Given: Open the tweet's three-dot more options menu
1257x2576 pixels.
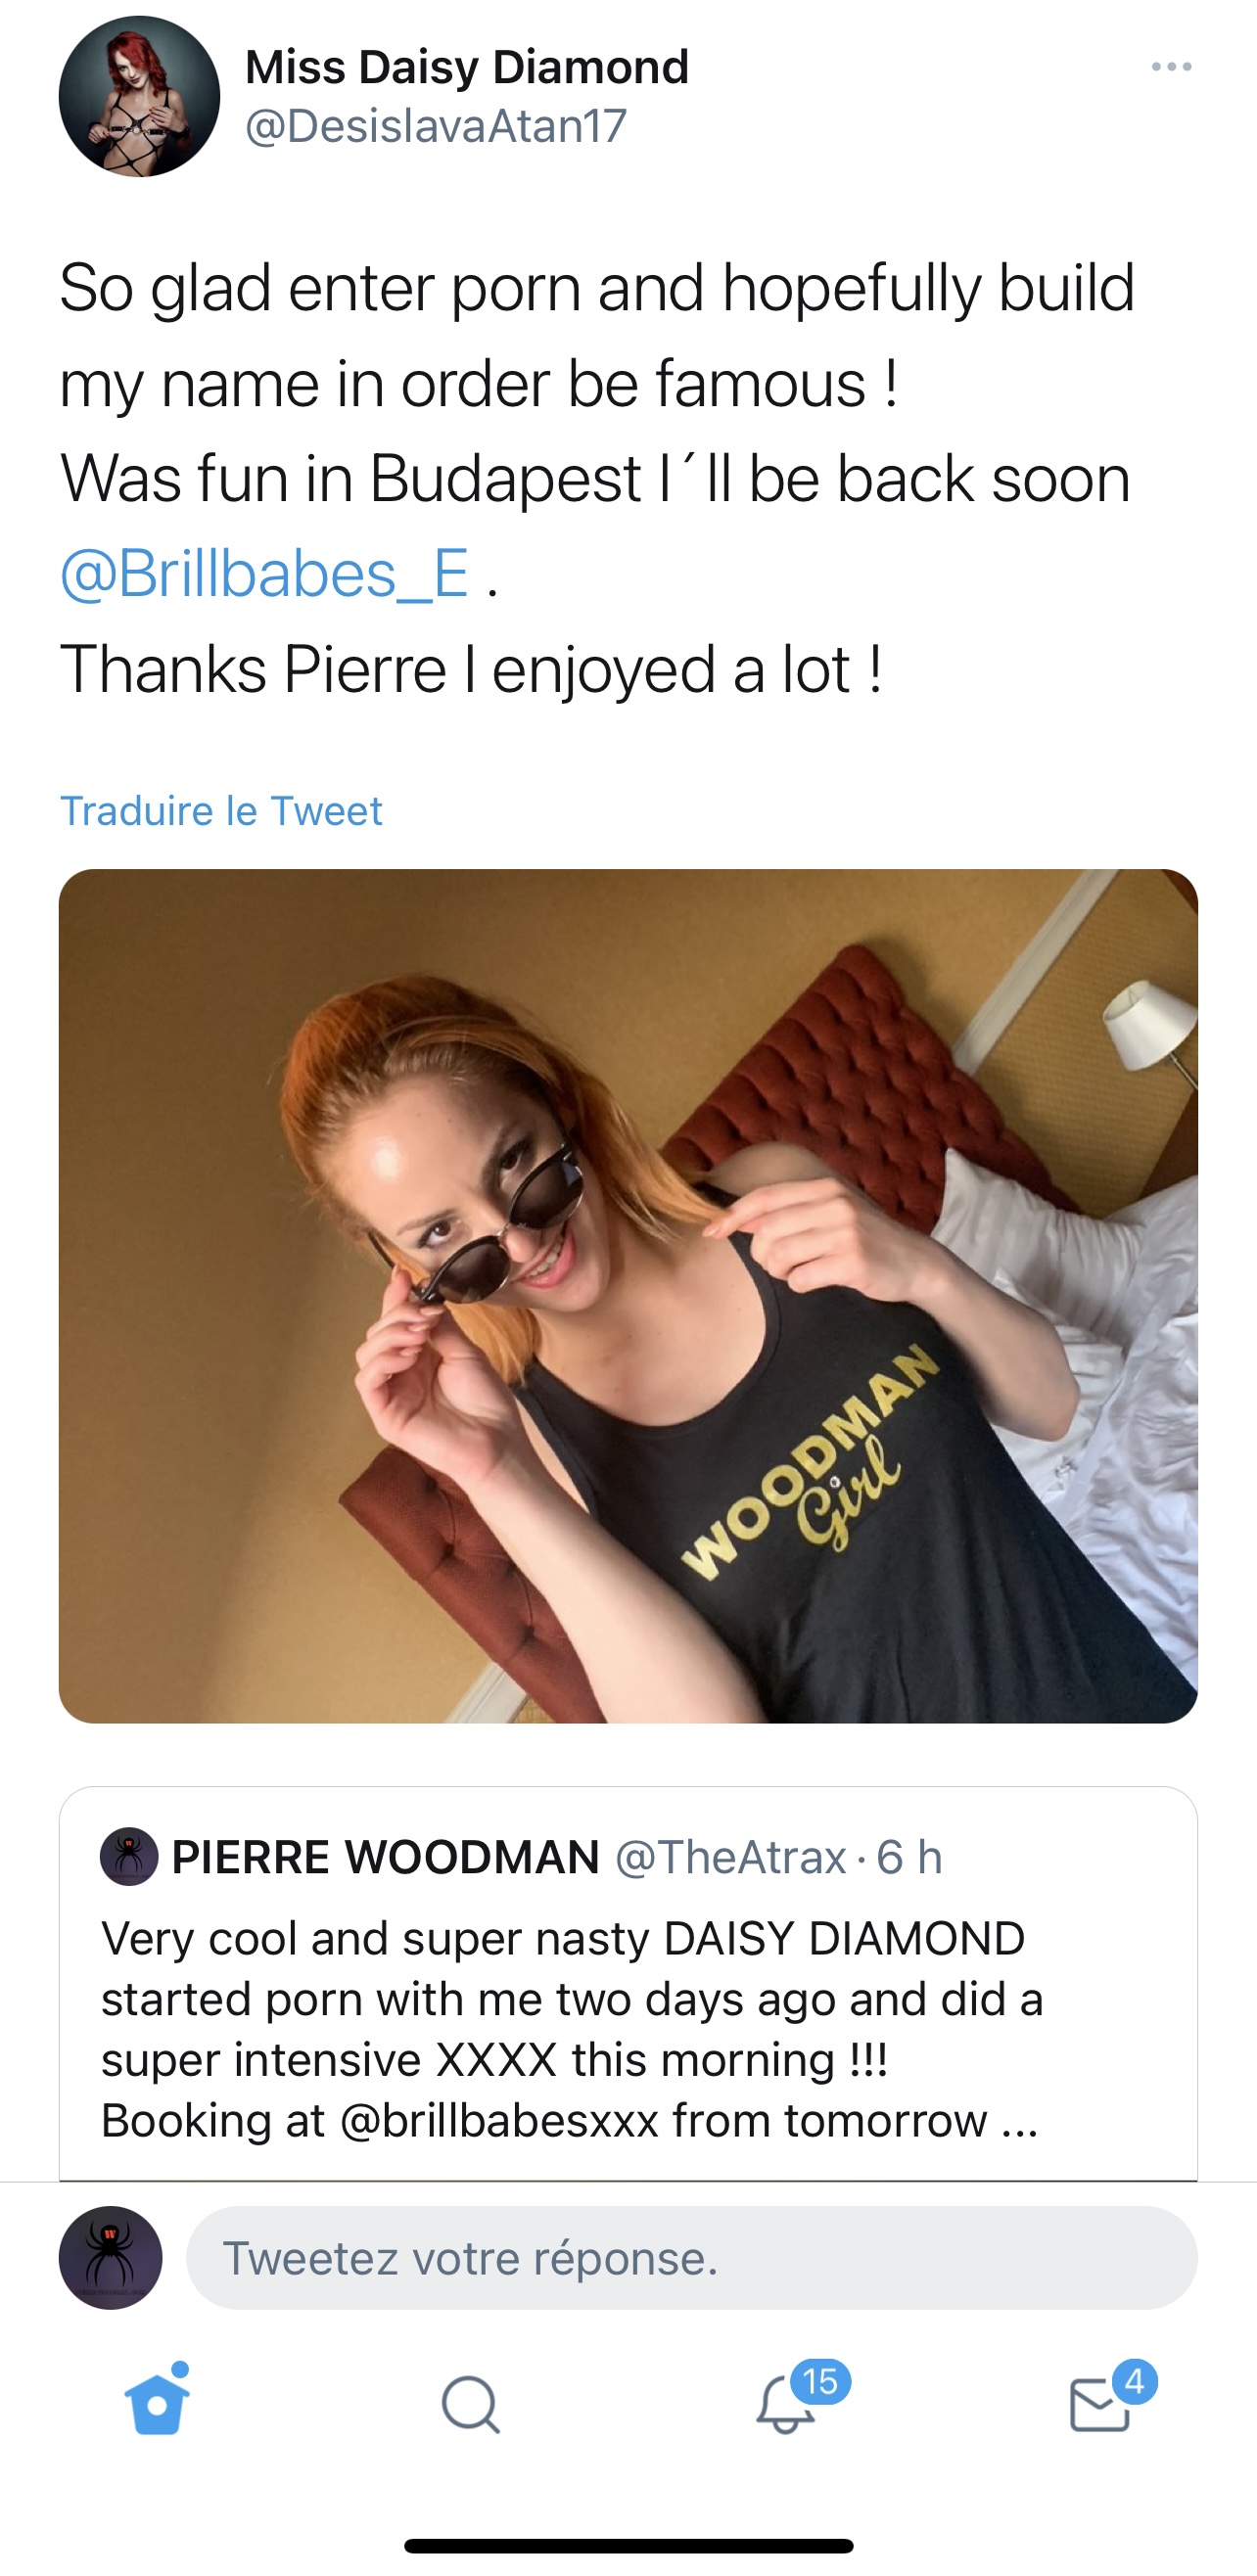Looking at the screenshot, I should [1171, 67].
